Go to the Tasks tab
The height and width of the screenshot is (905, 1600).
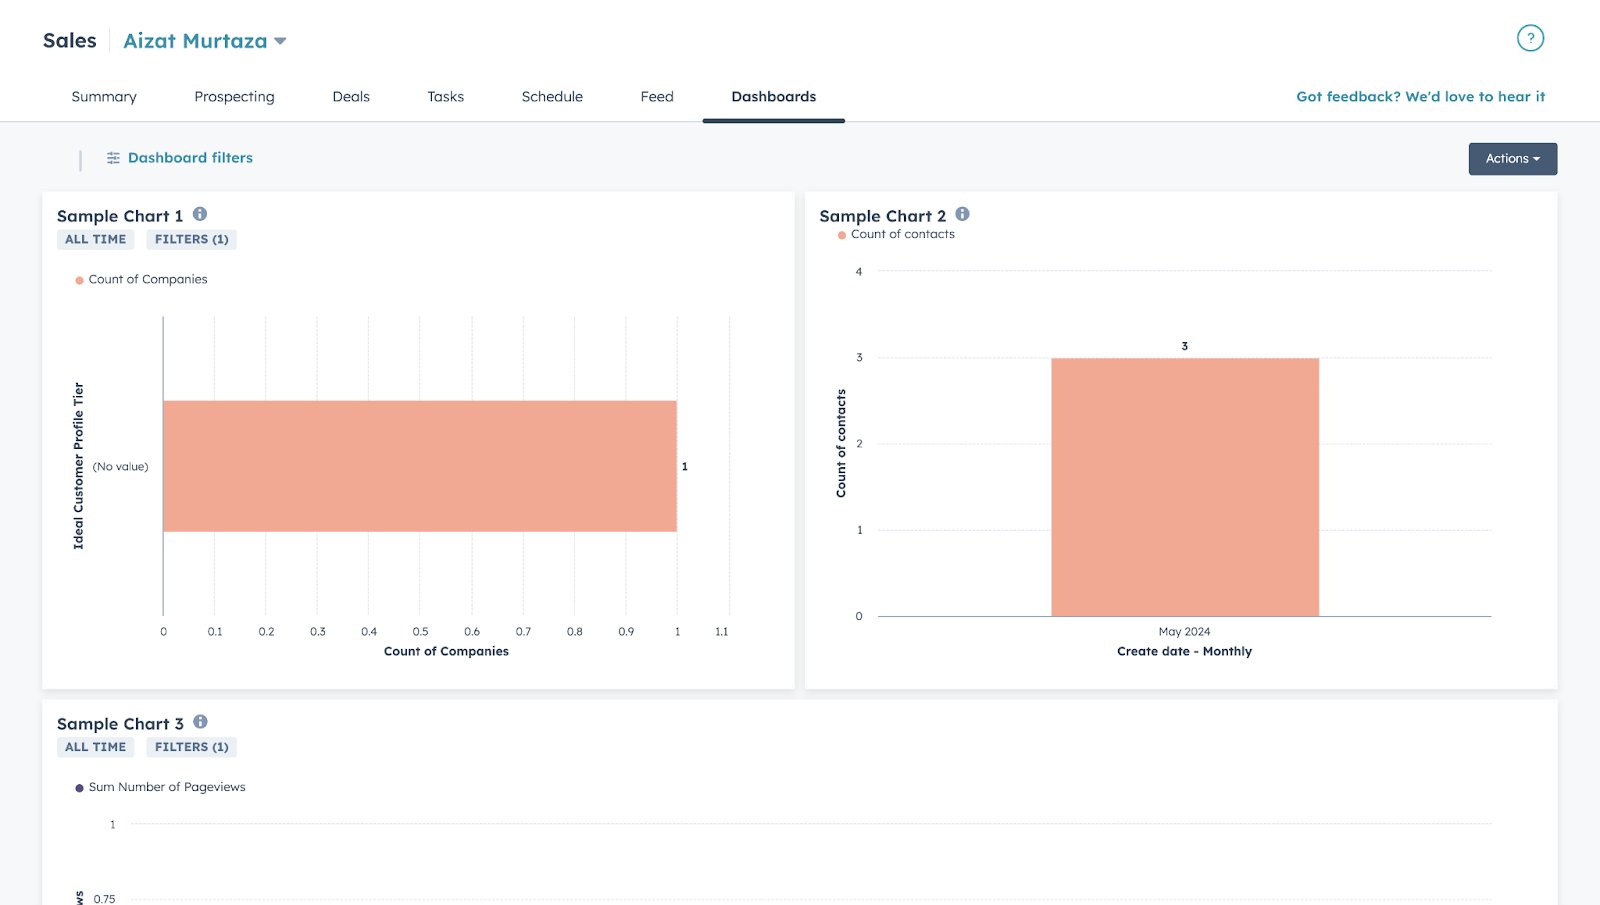[445, 97]
